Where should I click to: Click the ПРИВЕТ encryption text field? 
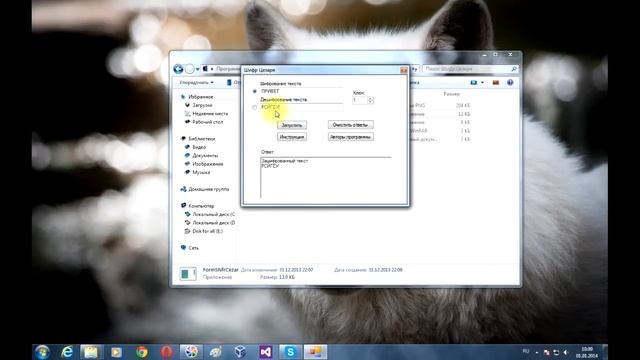tap(302, 91)
